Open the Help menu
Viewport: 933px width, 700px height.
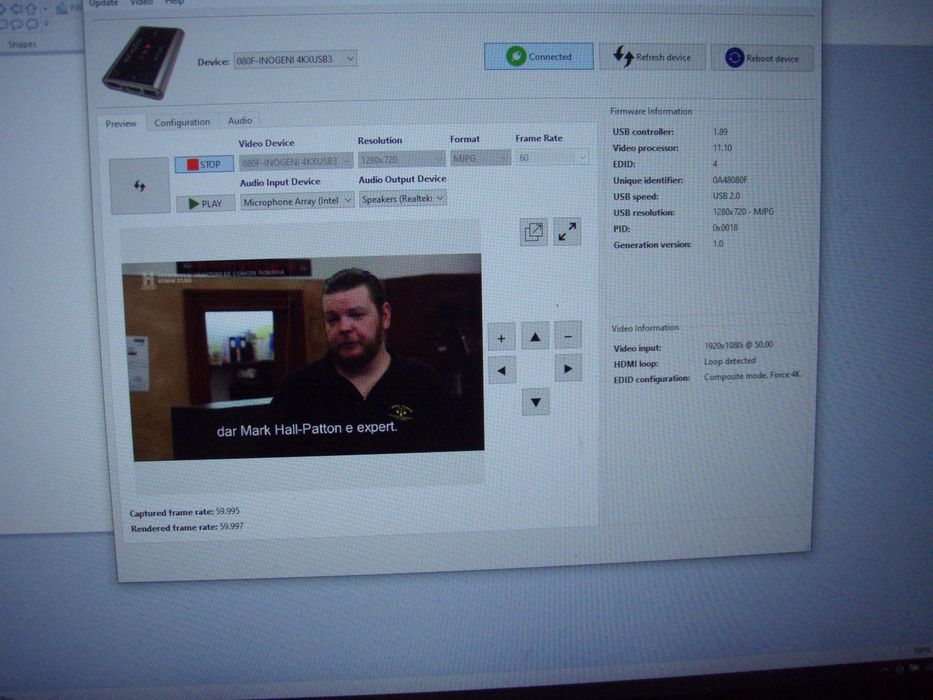pyautogui.click(x=174, y=3)
